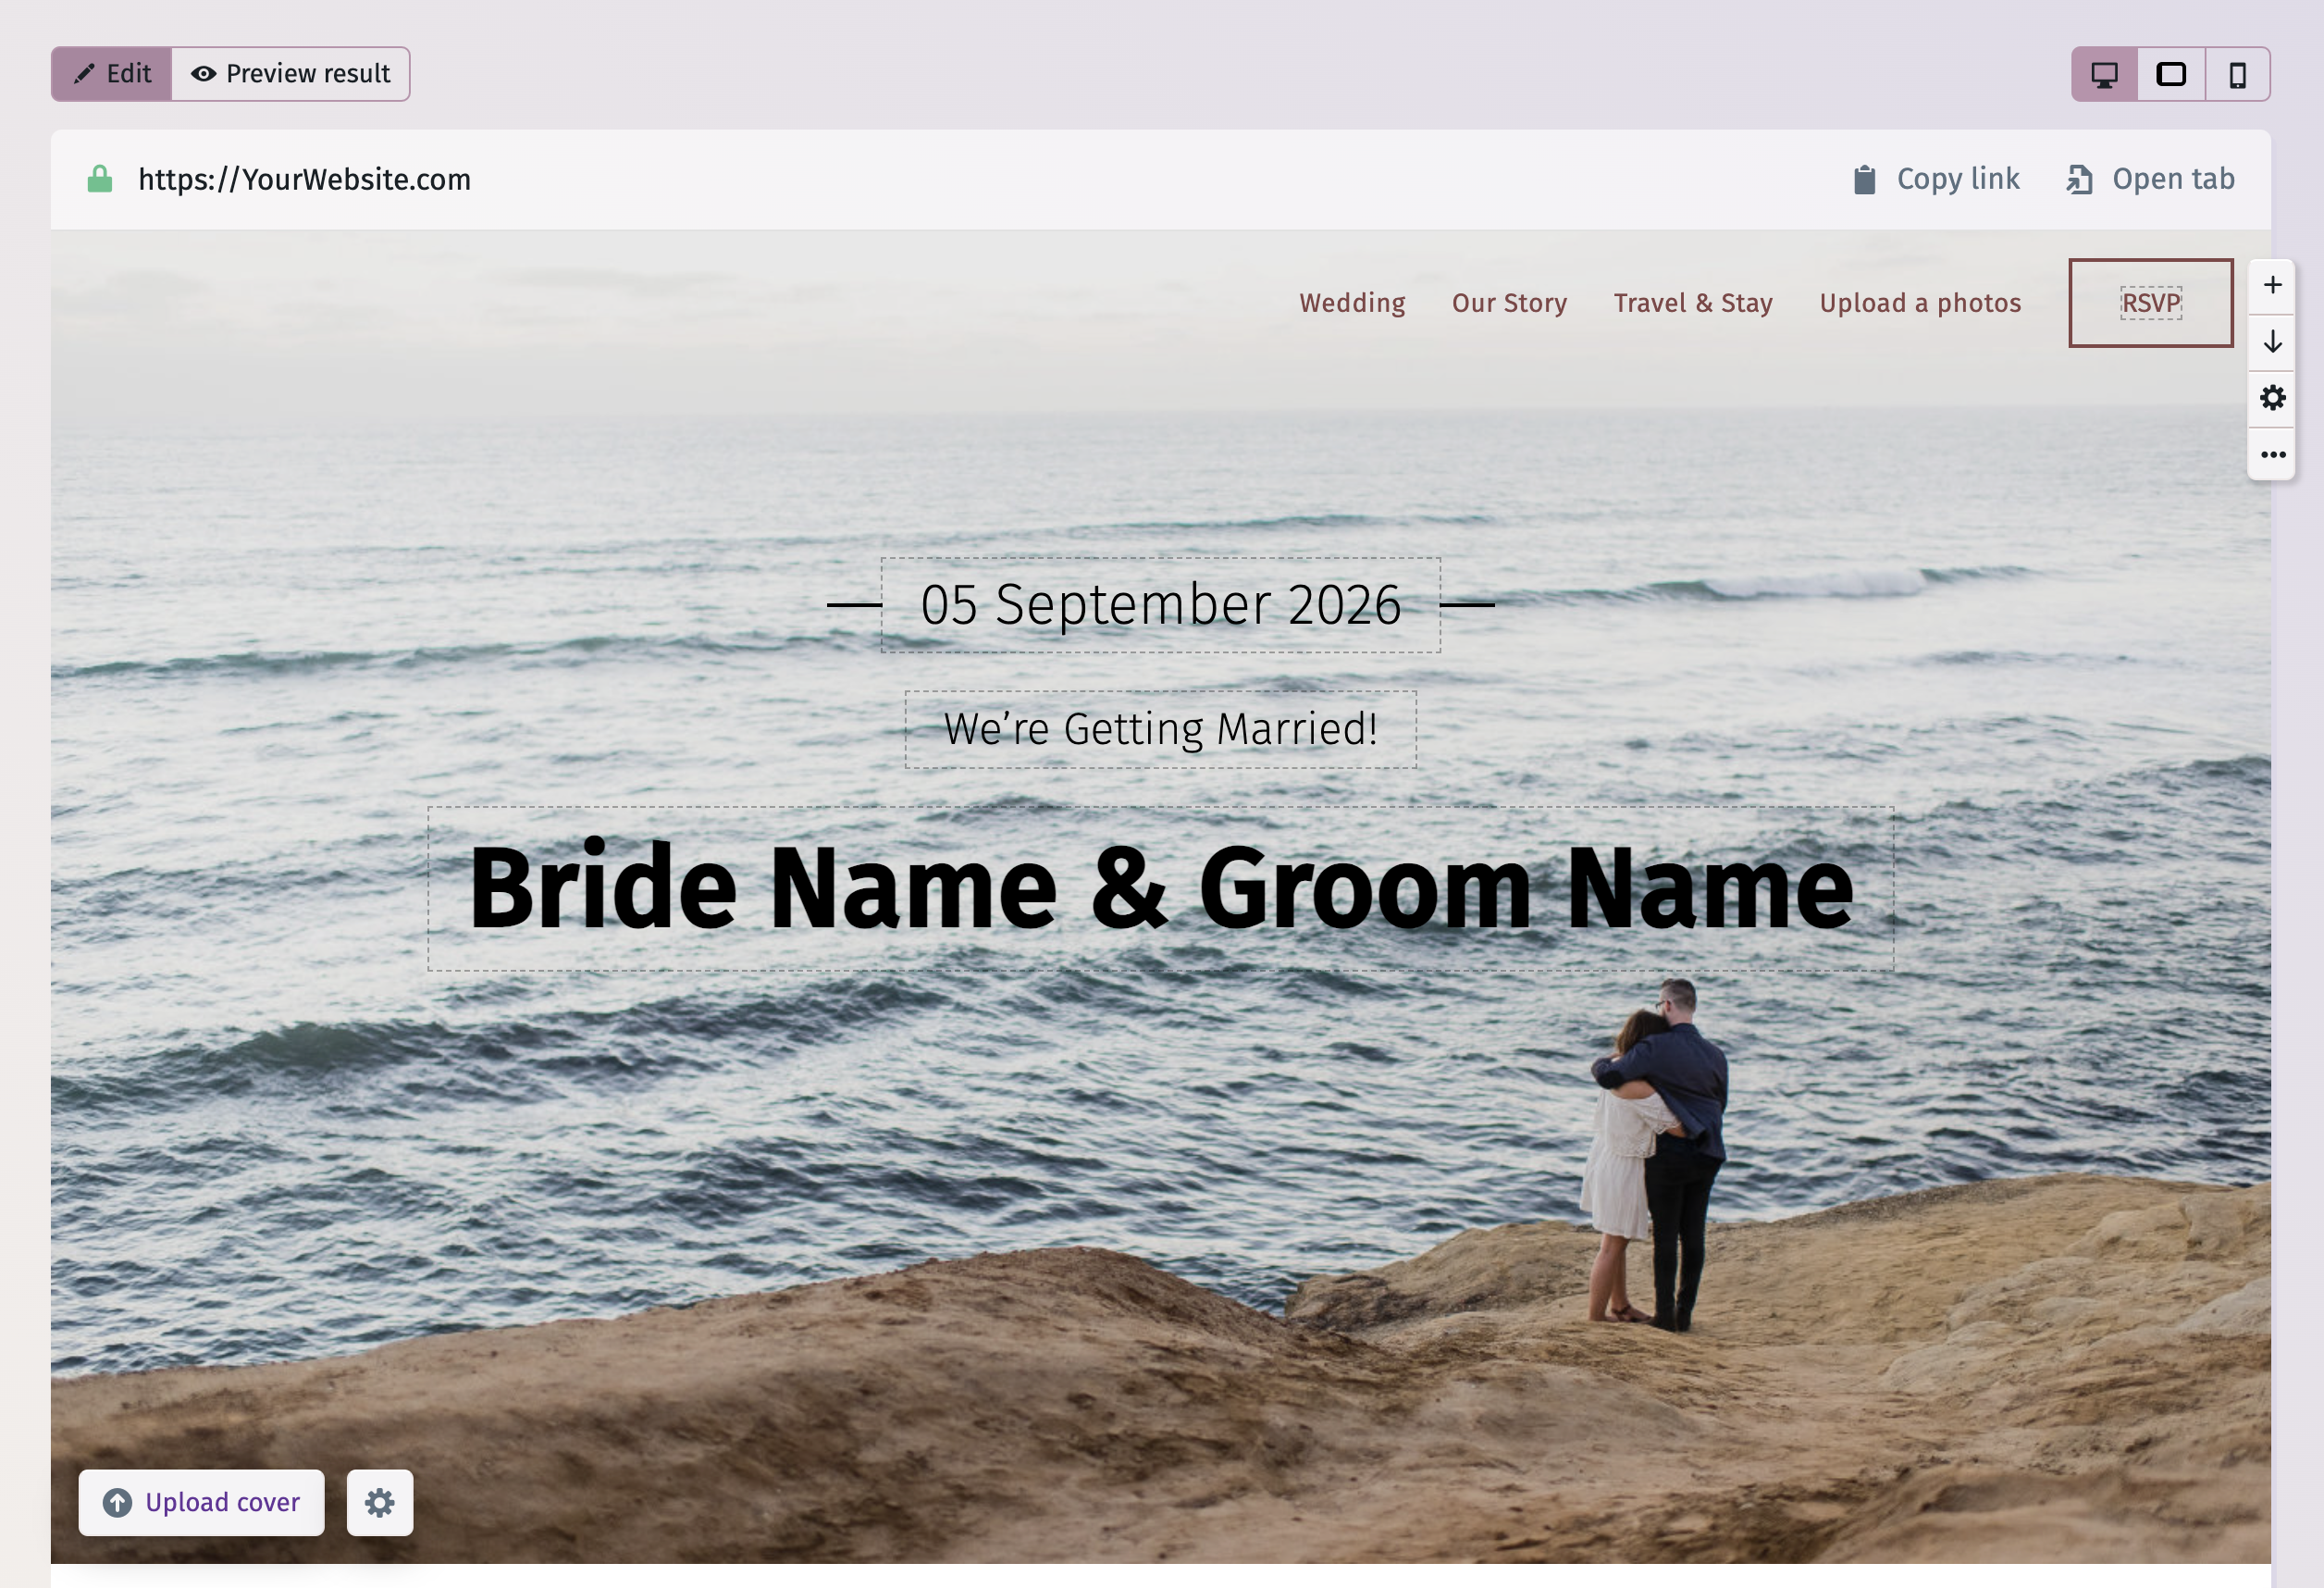
Task: Open more options via the ellipsis icon
Action: click(2272, 454)
